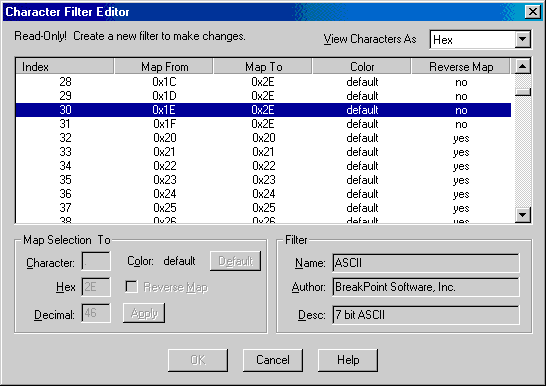The height and width of the screenshot is (386, 546).
Task: Click the Reverse Map column header
Action: 461,66
